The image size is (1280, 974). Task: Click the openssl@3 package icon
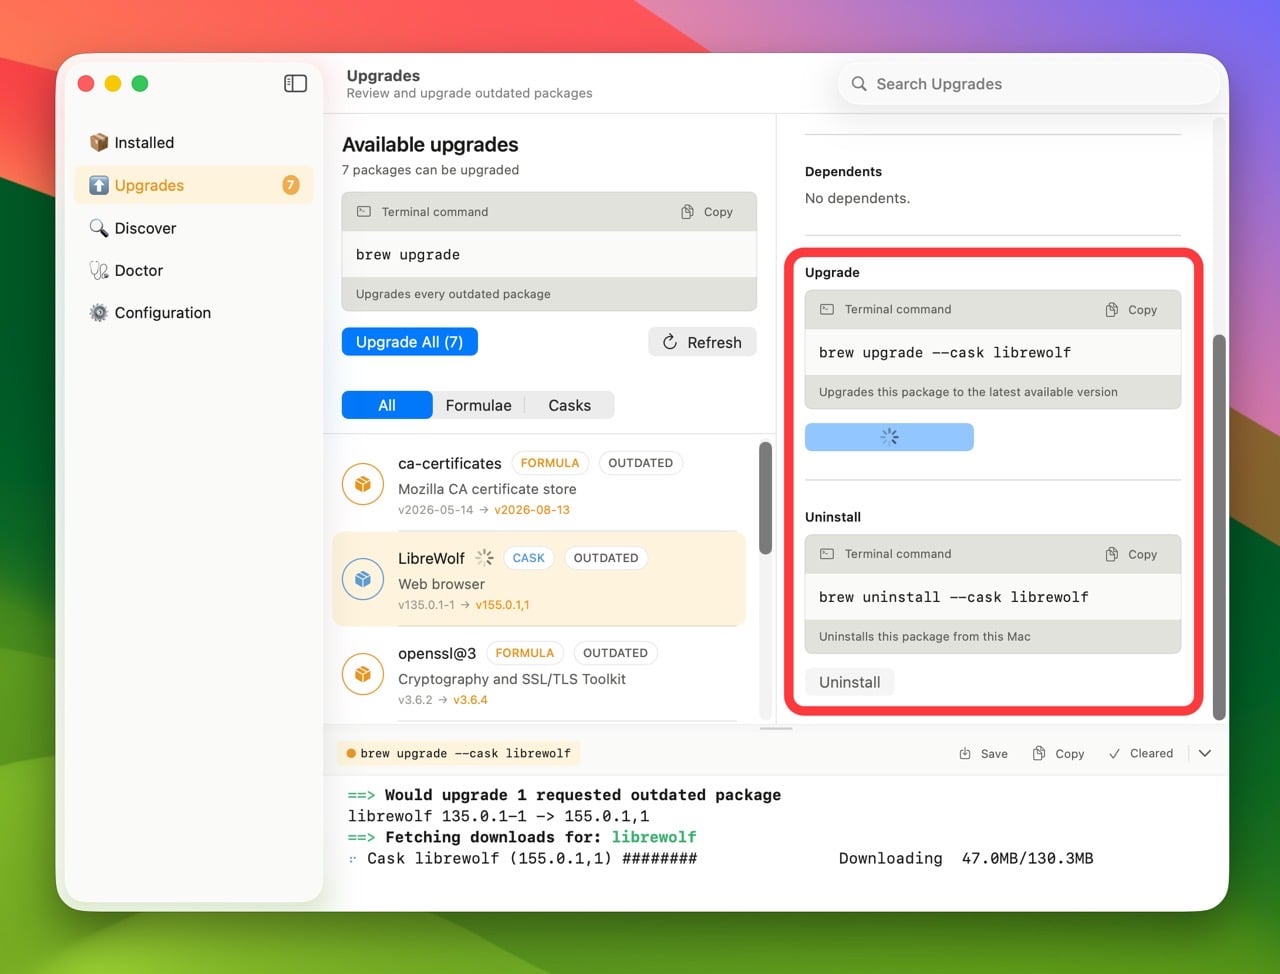[x=363, y=674]
